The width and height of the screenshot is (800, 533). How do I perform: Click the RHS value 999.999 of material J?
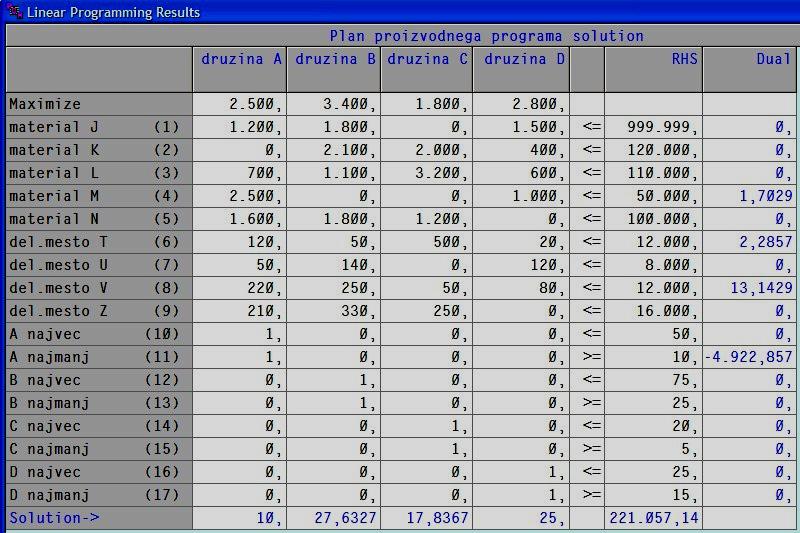[654, 127]
